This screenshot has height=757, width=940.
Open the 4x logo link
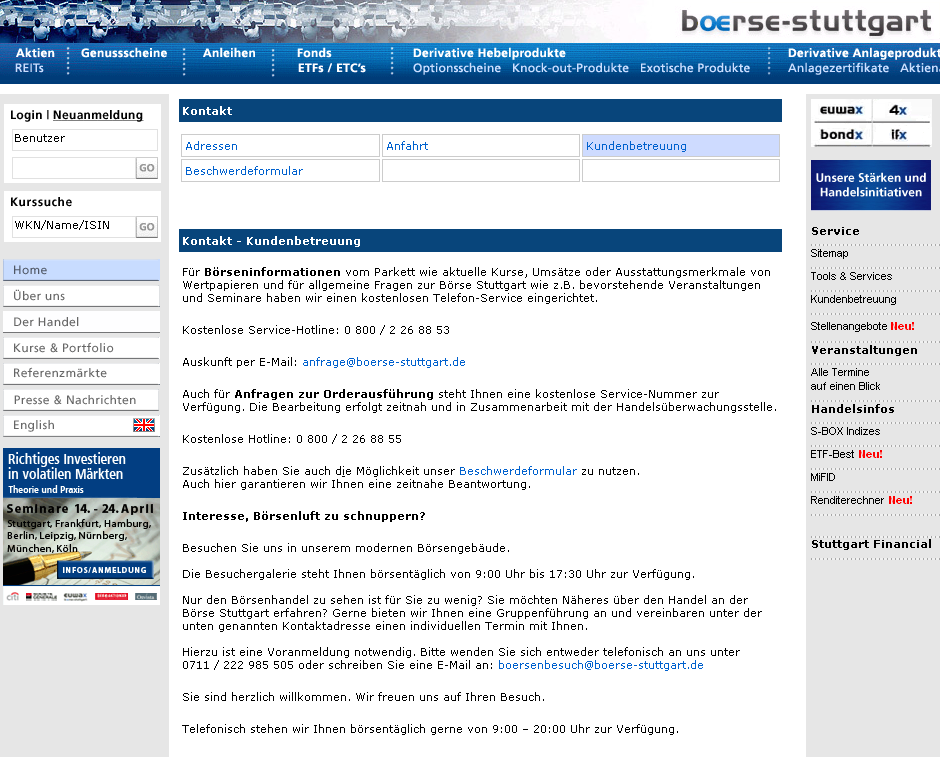(x=898, y=110)
